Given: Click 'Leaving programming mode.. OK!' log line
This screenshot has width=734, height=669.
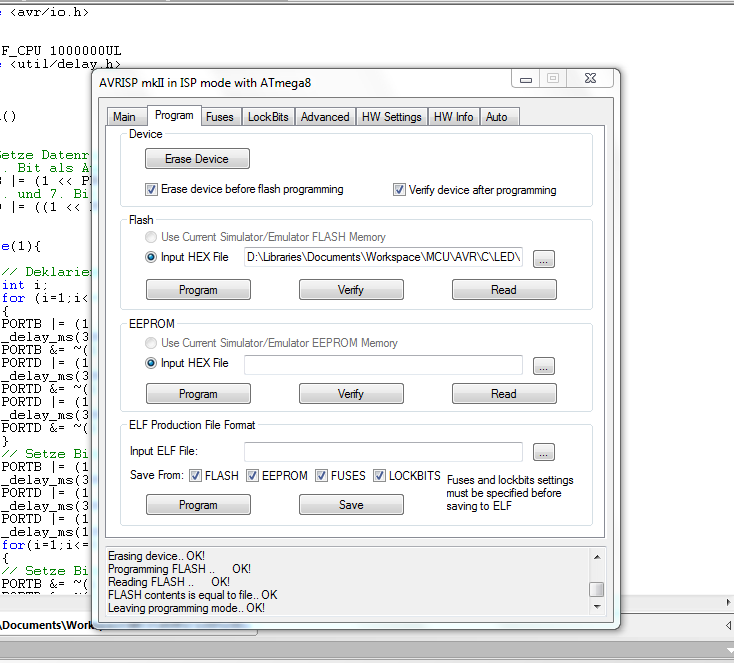Looking at the screenshot, I should point(186,608).
